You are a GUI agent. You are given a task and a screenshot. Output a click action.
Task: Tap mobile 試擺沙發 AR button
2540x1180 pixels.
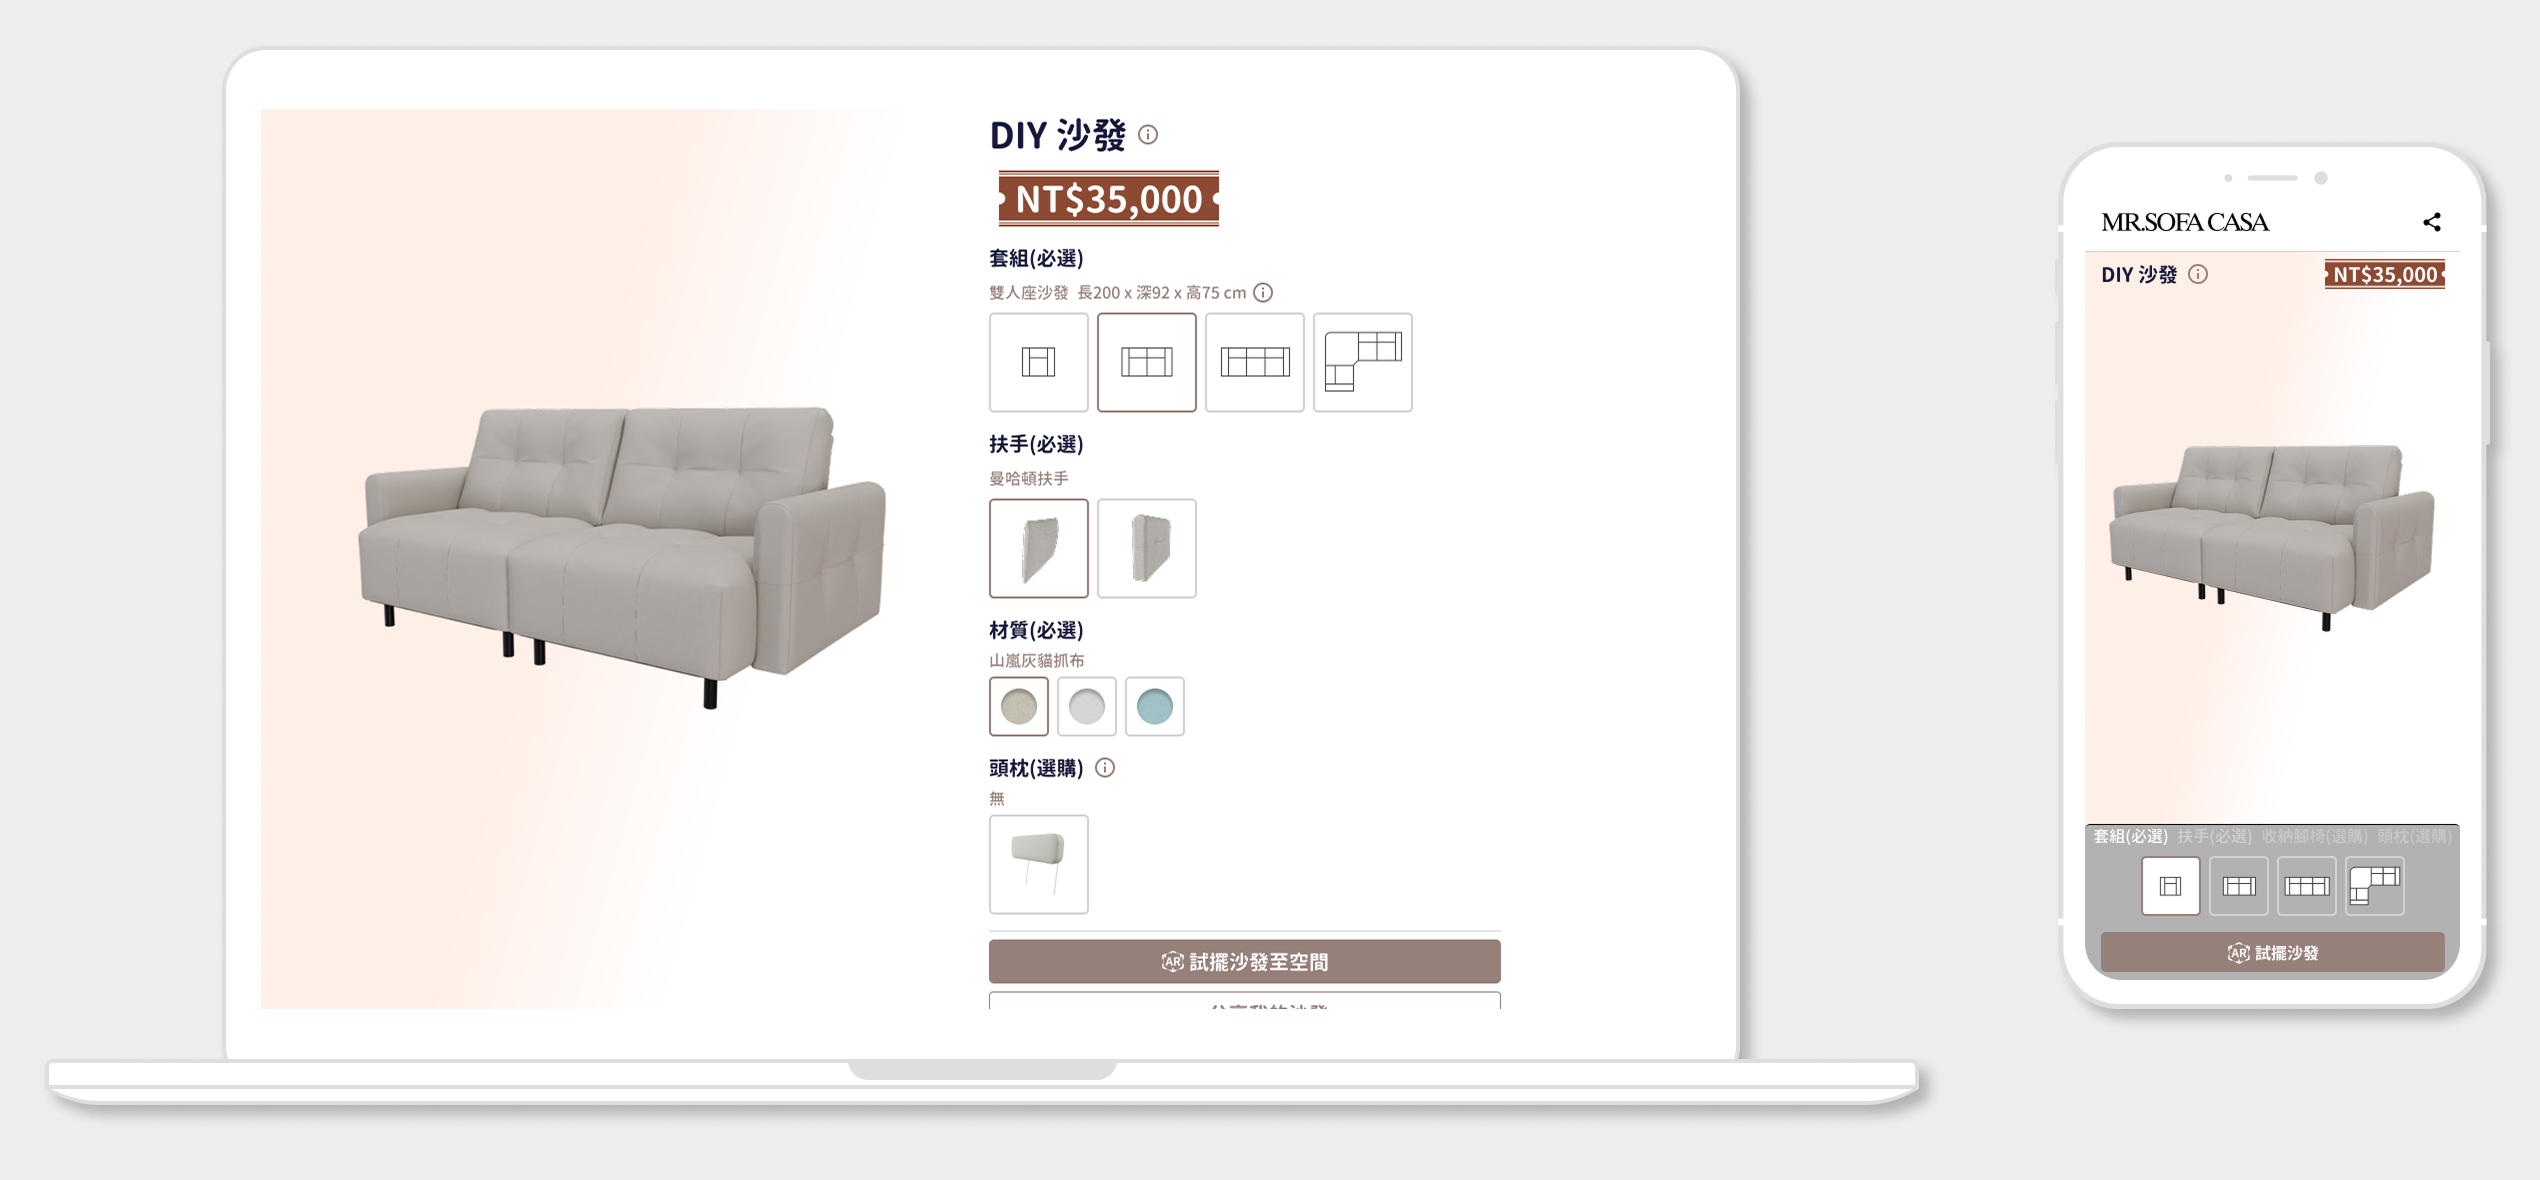click(x=2272, y=953)
